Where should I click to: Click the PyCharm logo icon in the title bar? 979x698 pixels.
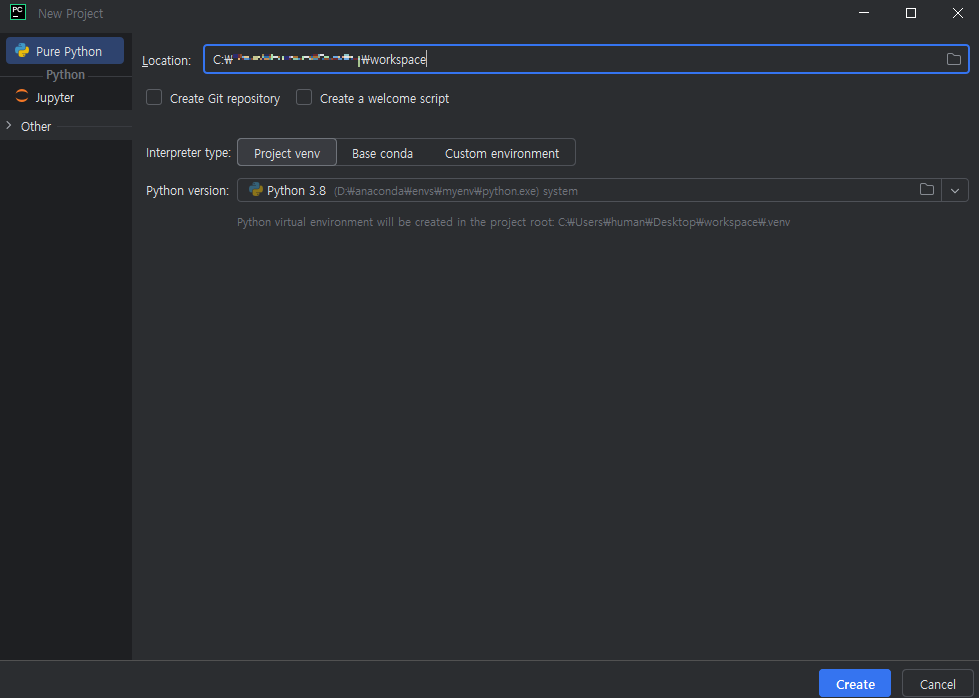[x=18, y=12]
